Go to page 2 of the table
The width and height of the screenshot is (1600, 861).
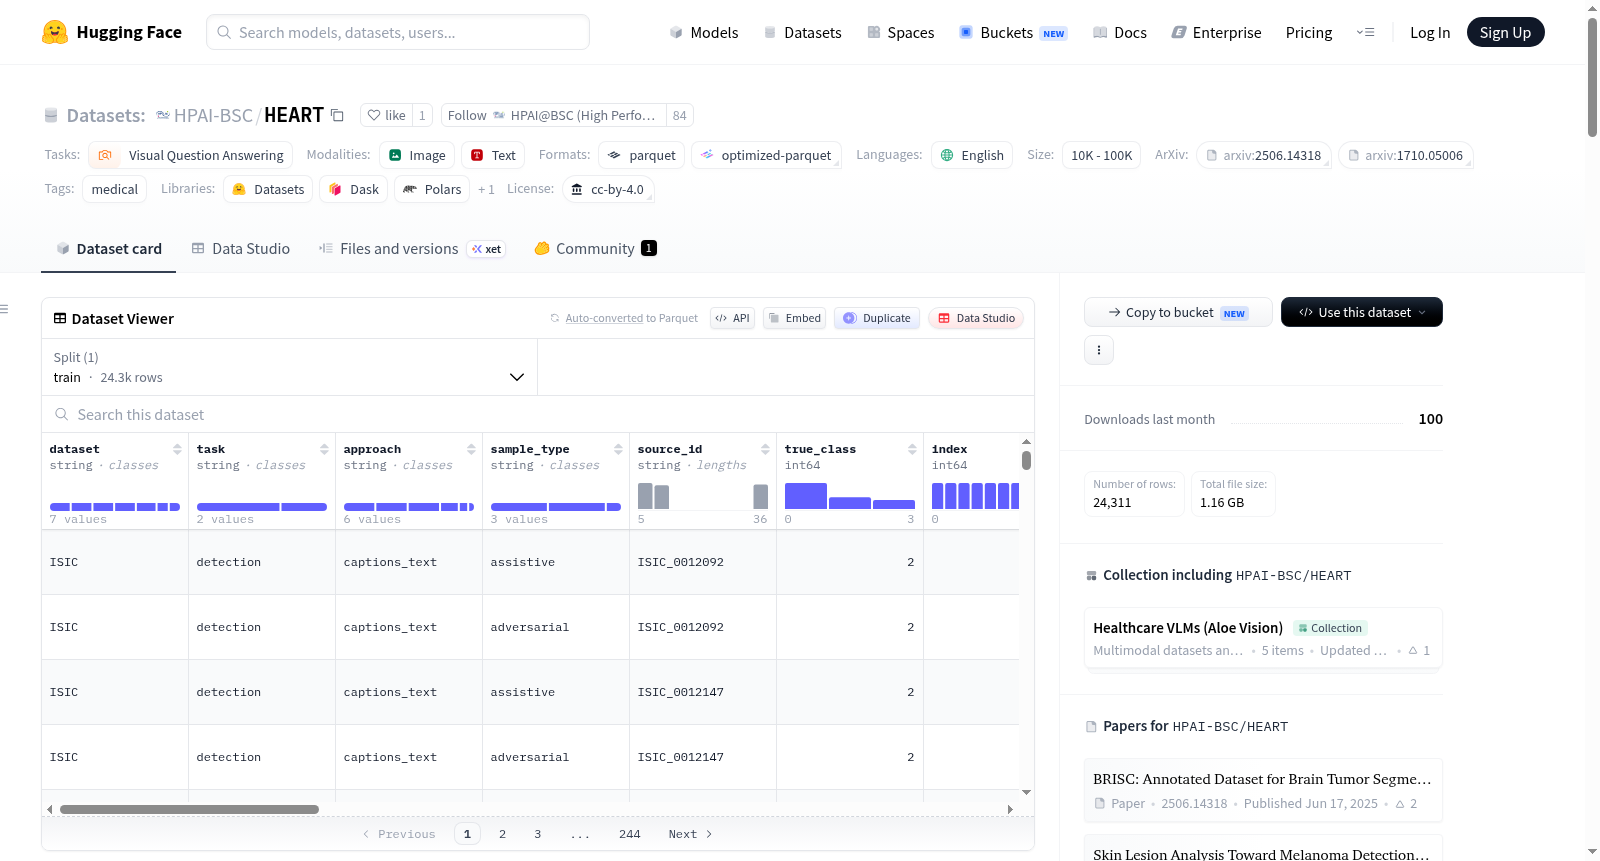click(502, 834)
